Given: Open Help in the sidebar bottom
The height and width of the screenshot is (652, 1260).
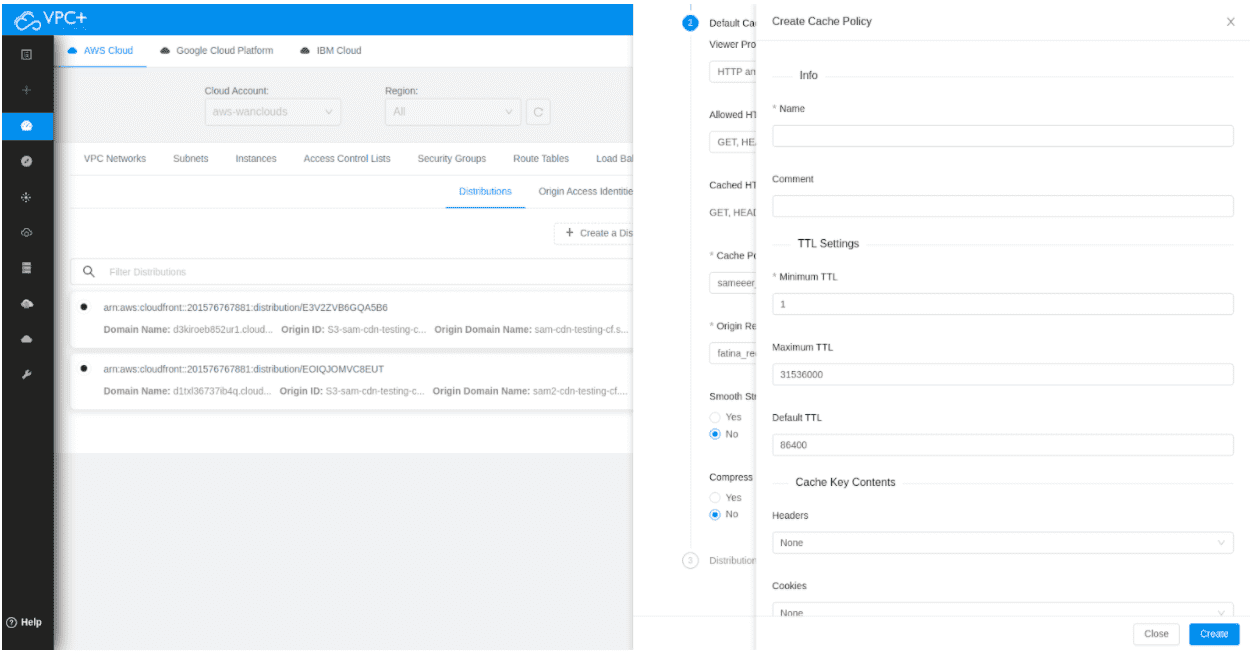Looking at the screenshot, I should pyautogui.click(x=24, y=622).
